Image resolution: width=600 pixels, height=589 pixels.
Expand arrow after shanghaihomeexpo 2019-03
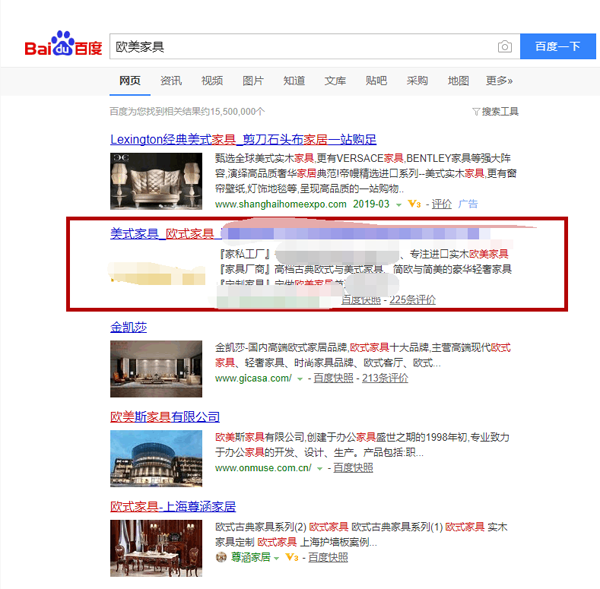399,205
